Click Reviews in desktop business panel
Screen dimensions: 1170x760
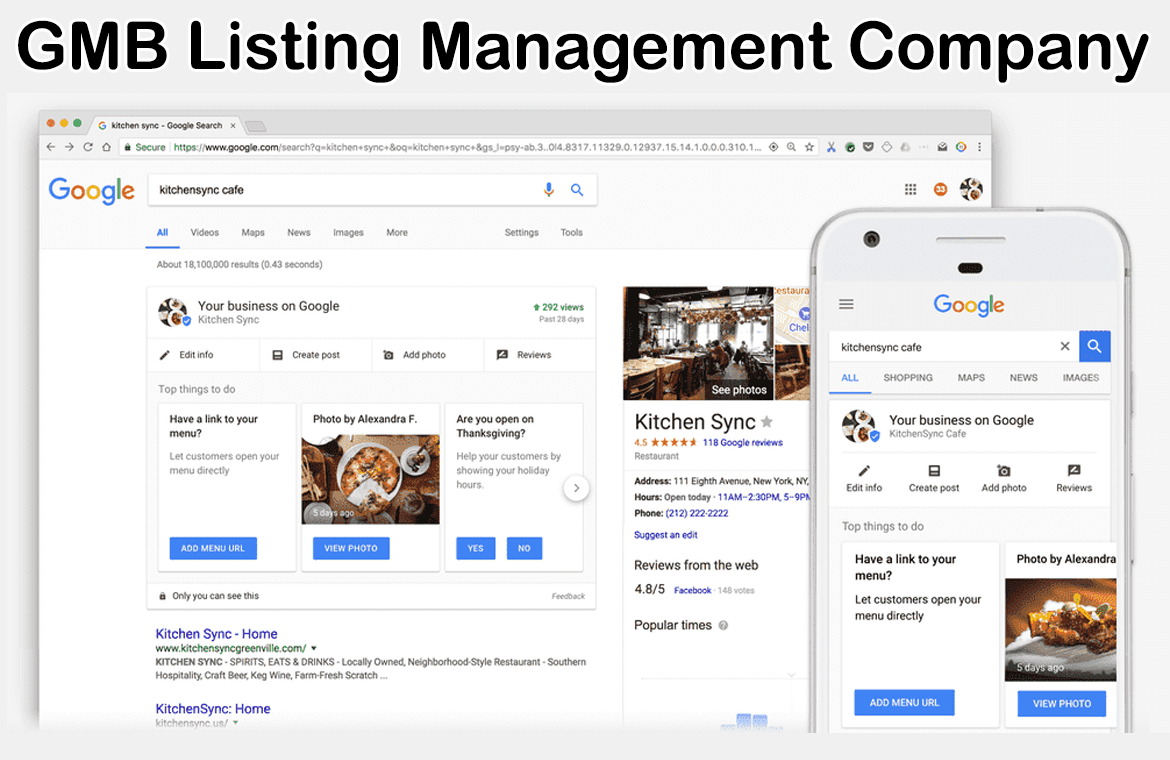[x=524, y=355]
